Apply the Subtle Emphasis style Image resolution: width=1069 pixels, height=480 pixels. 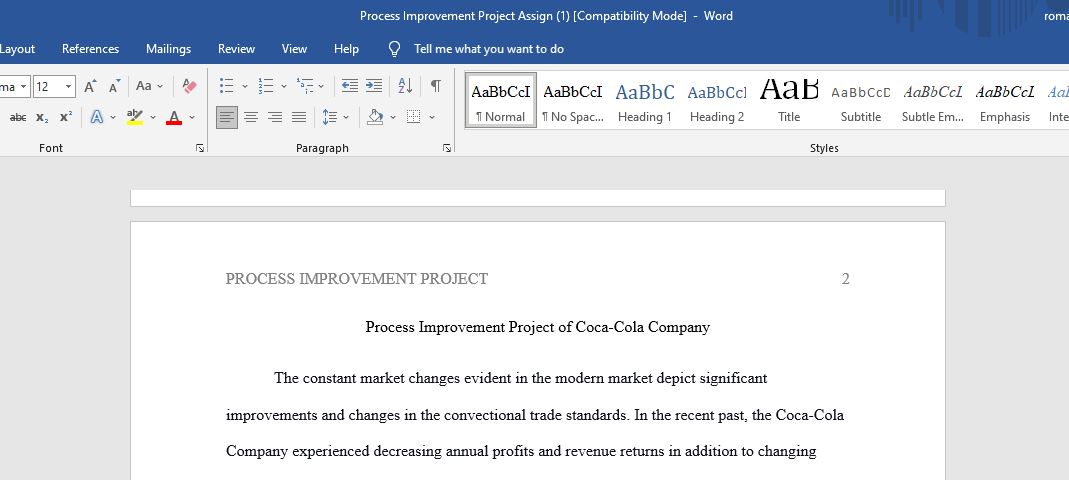pos(933,100)
